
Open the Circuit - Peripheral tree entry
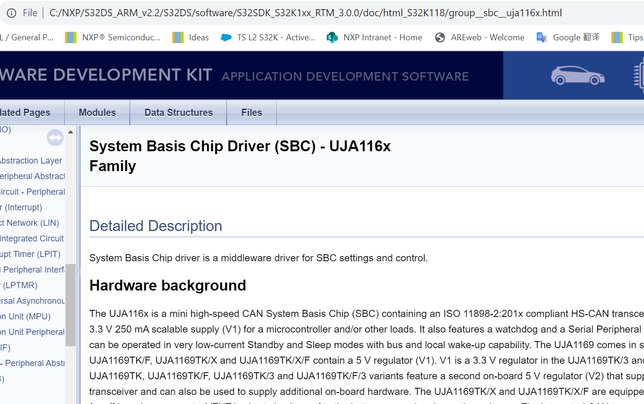coord(32,192)
